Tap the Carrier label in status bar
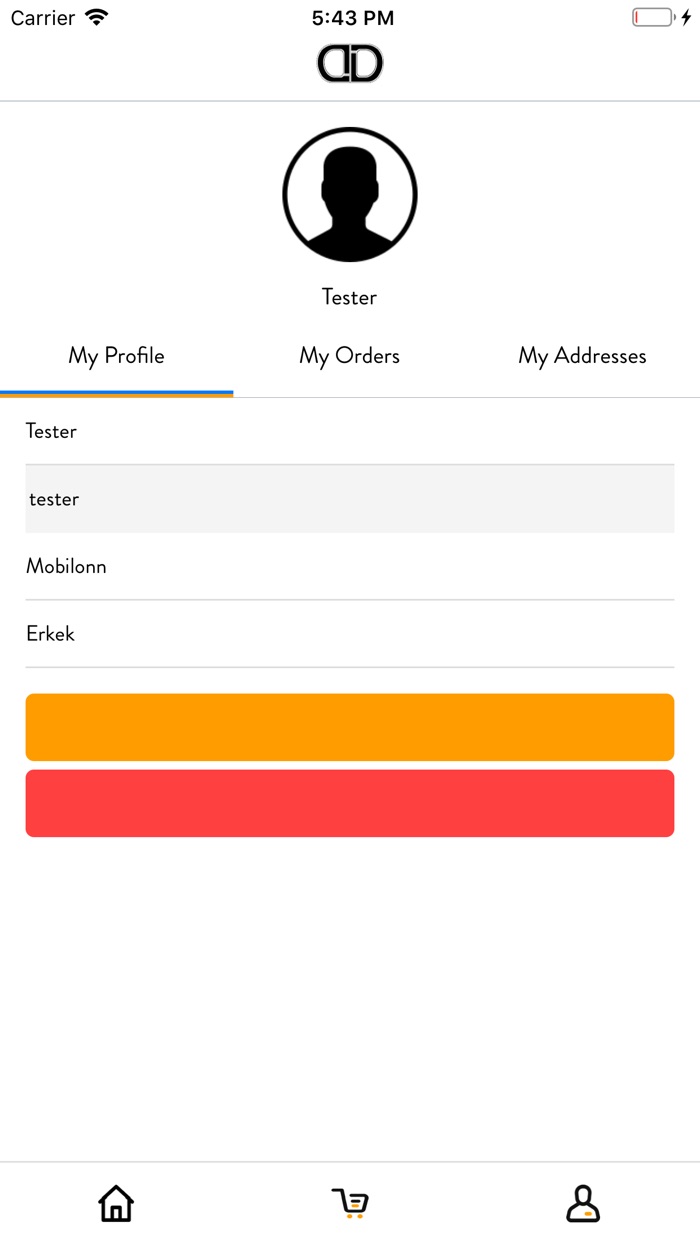 pos(43,18)
